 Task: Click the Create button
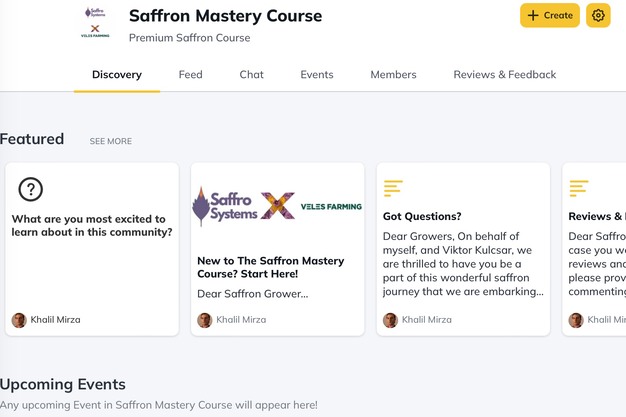point(549,15)
